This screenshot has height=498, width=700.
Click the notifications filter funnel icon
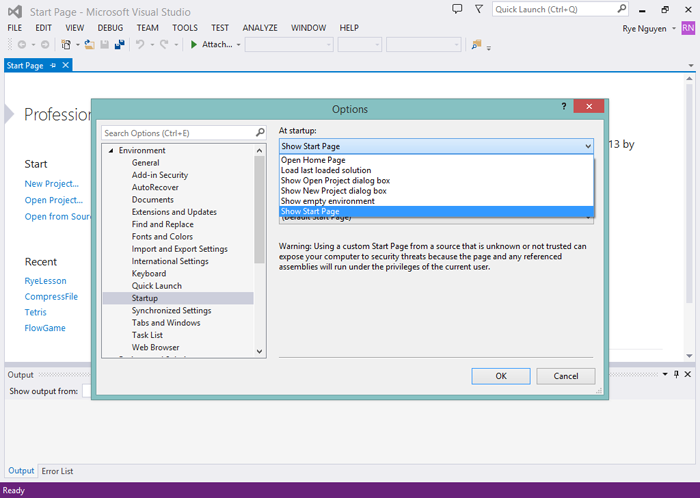point(479,9)
